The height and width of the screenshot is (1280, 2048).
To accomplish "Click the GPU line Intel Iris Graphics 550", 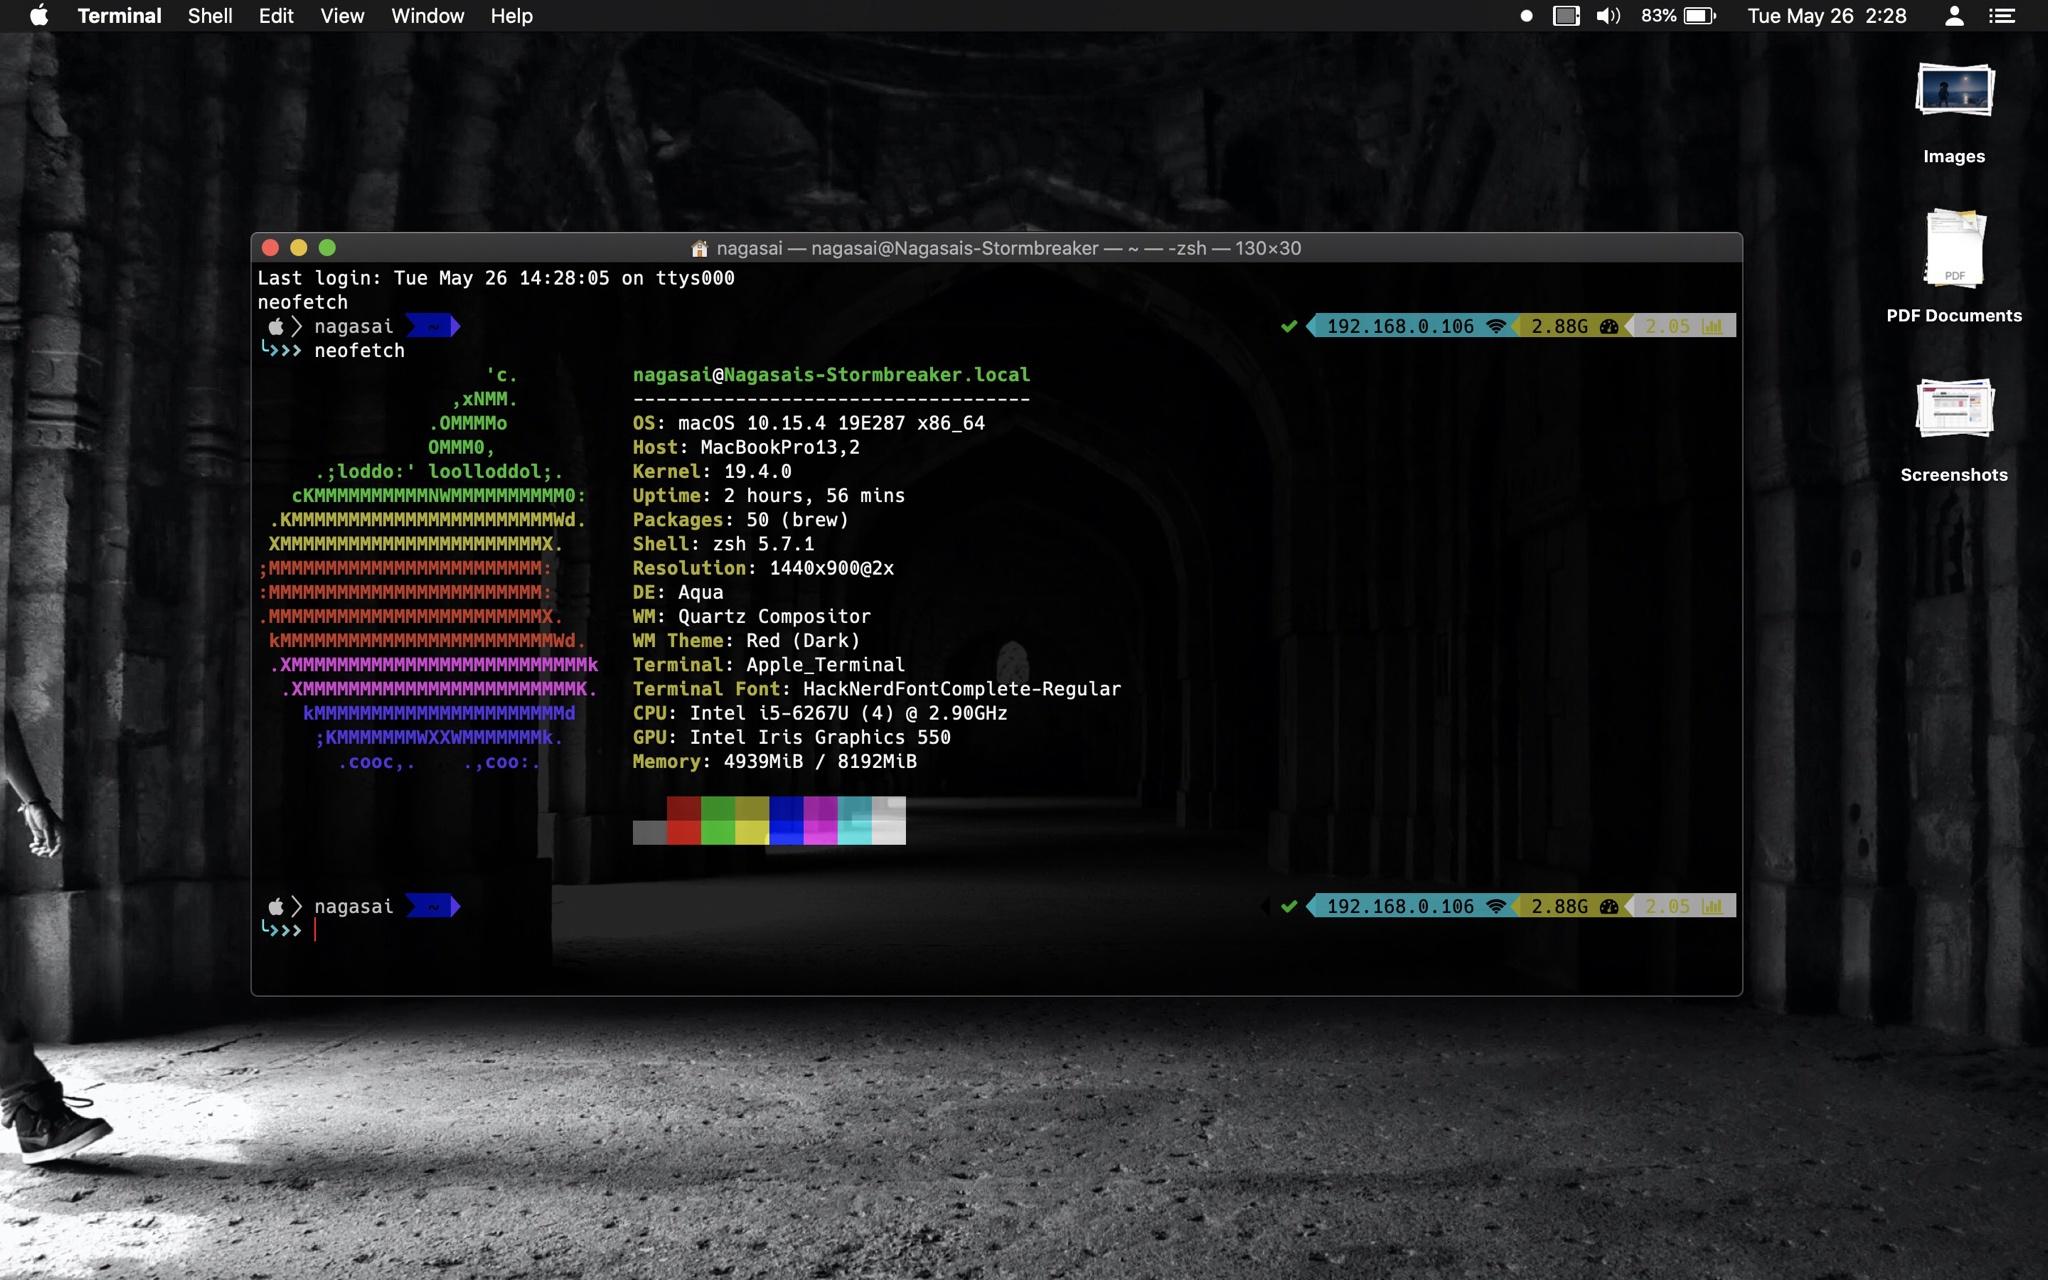I will pyautogui.click(x=791, y=737).
